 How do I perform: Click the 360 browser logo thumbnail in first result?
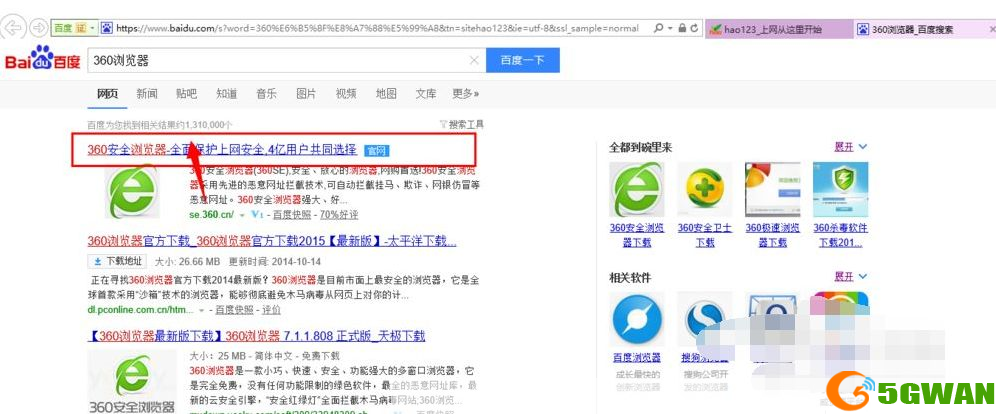click(x=132, y=192)
